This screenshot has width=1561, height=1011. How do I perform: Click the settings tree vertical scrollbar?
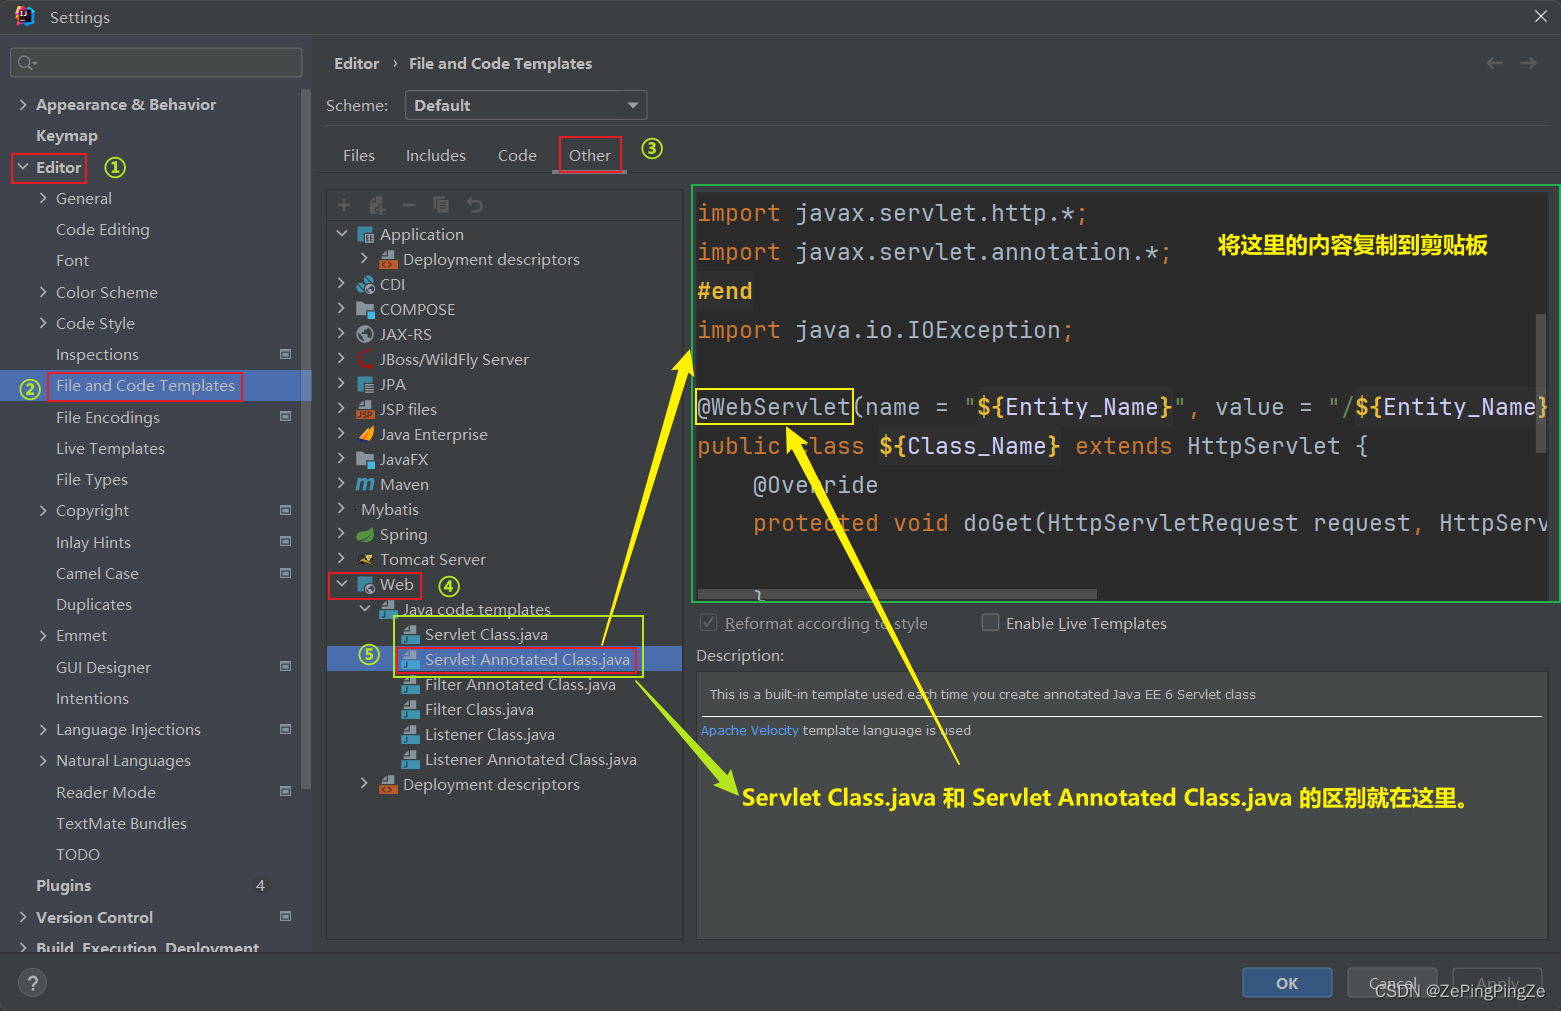[306, 440]
